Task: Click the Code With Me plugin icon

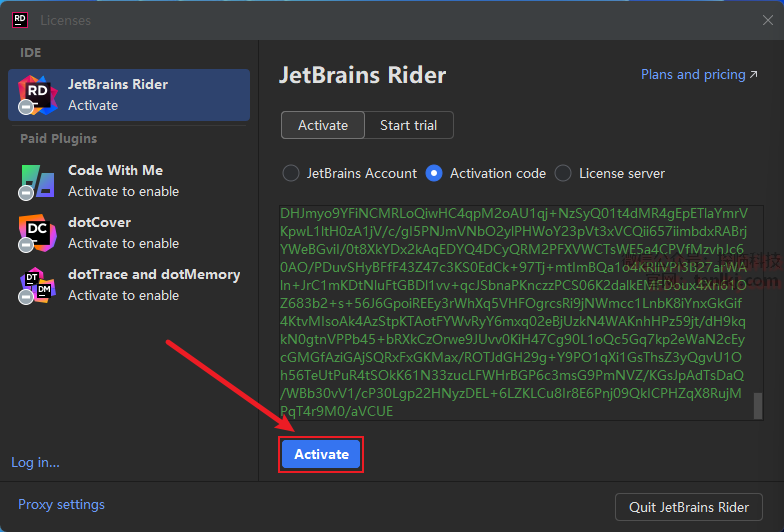Action: (x=37, y=181)
